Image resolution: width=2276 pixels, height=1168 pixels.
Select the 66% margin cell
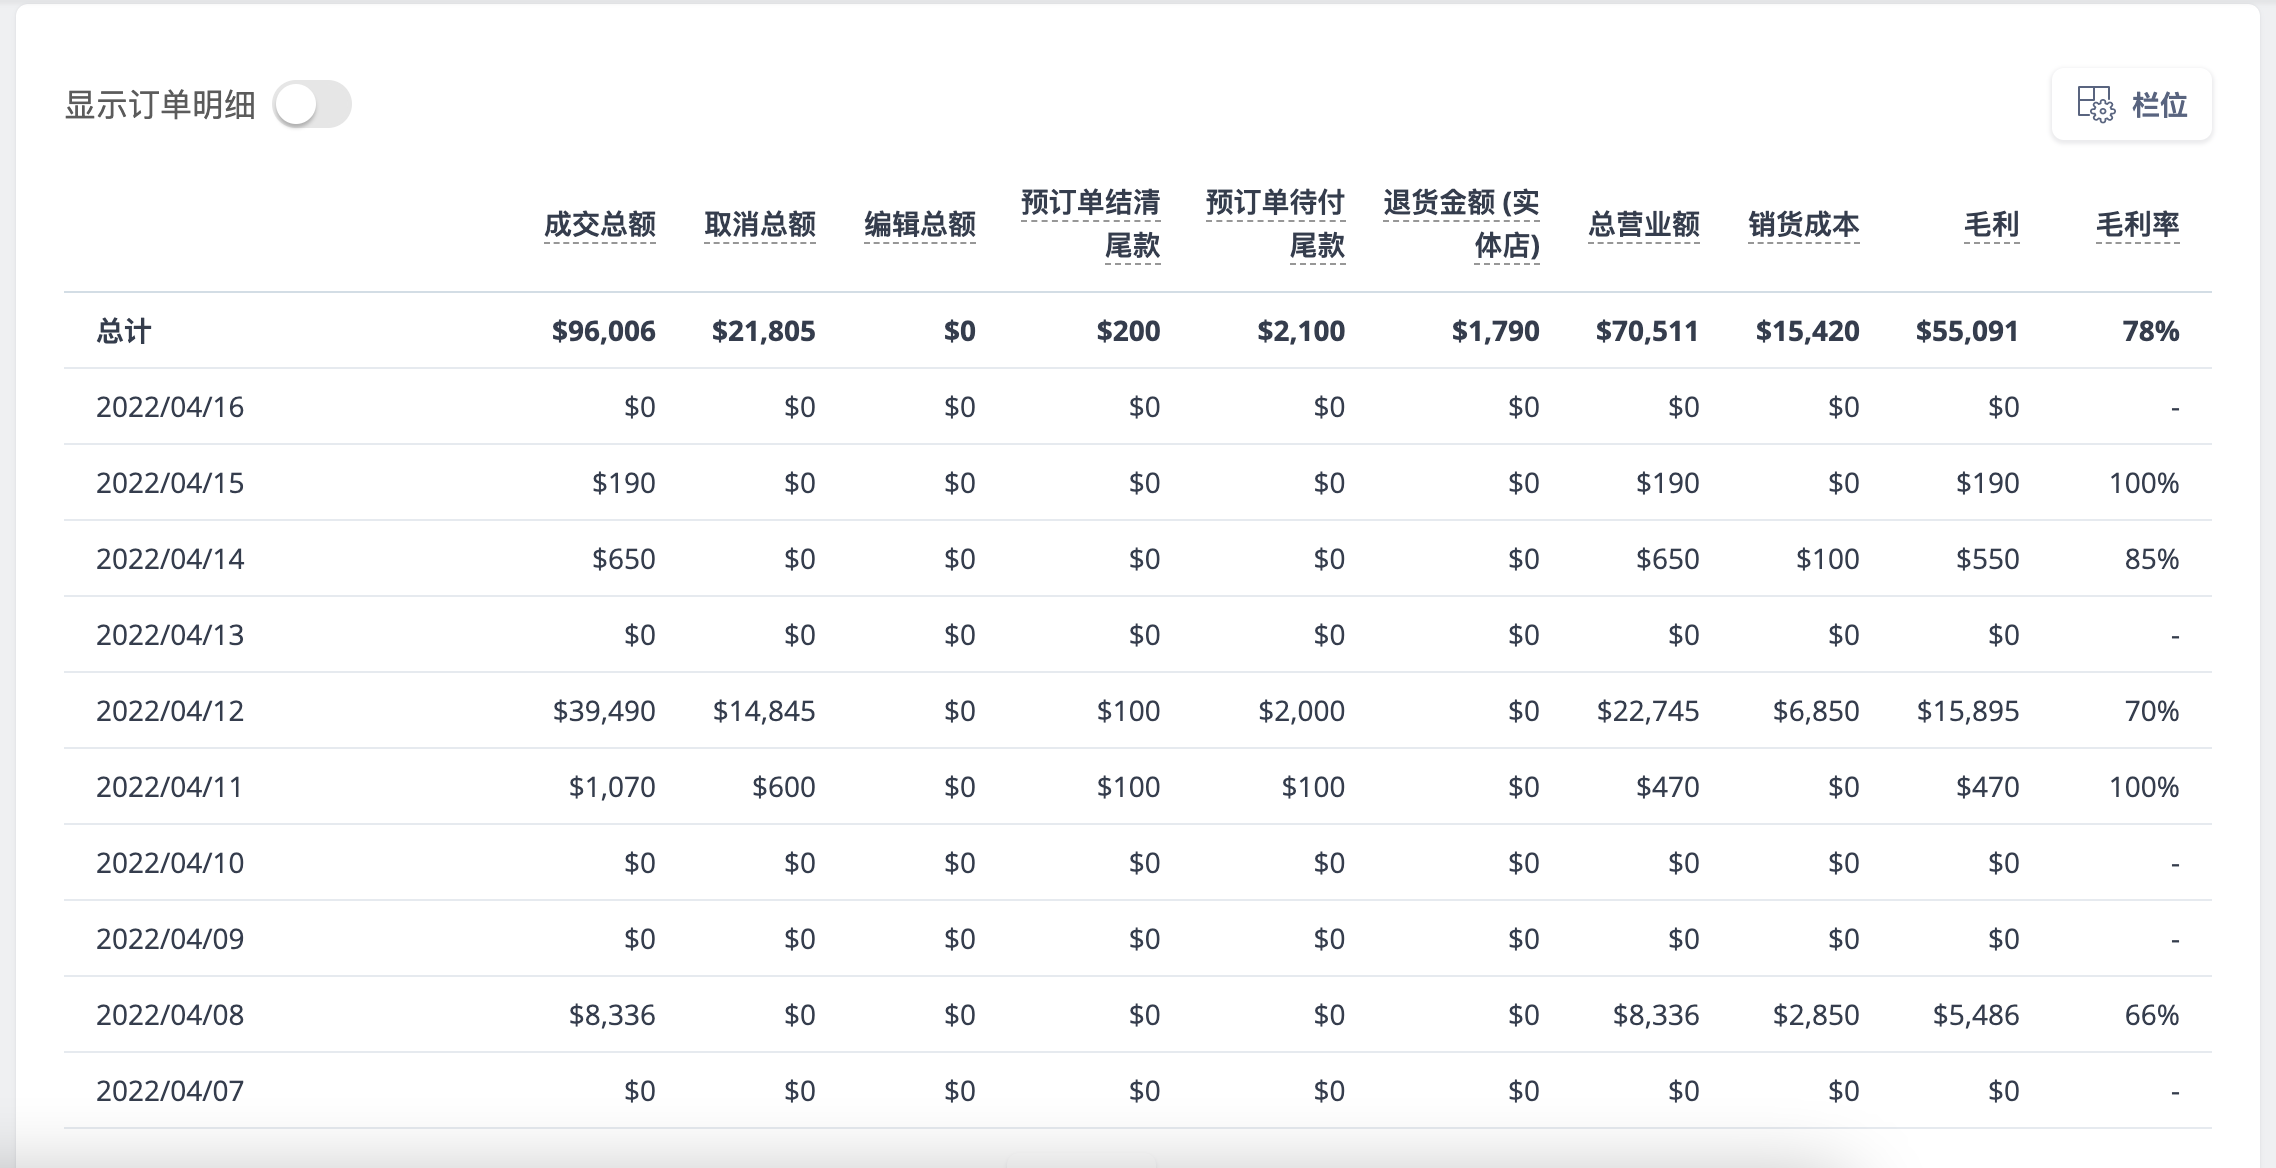pyautogui.click(x=2152, y=1015)
